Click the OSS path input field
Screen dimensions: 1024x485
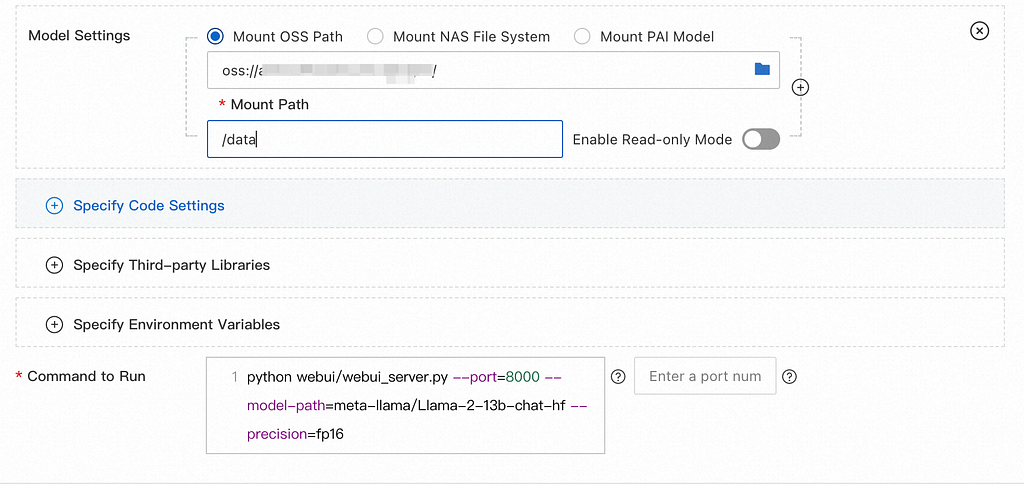(x=493, y=70)
